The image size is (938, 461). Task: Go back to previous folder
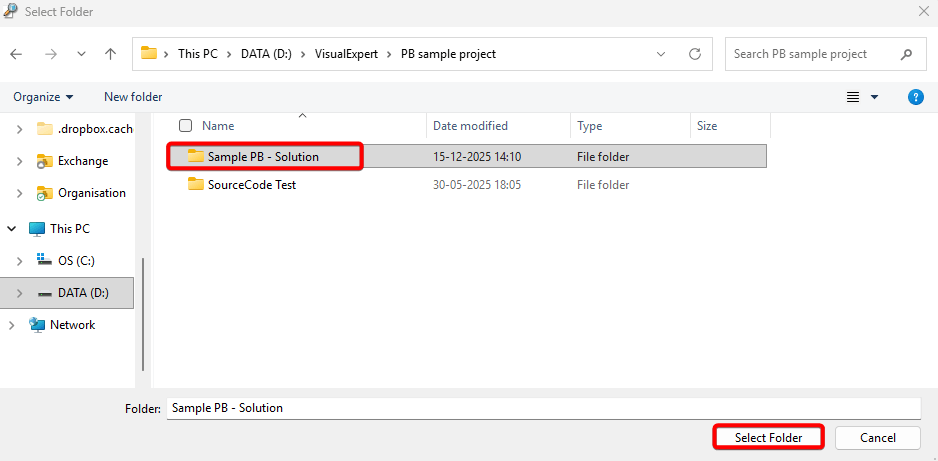tap(16, 54)
